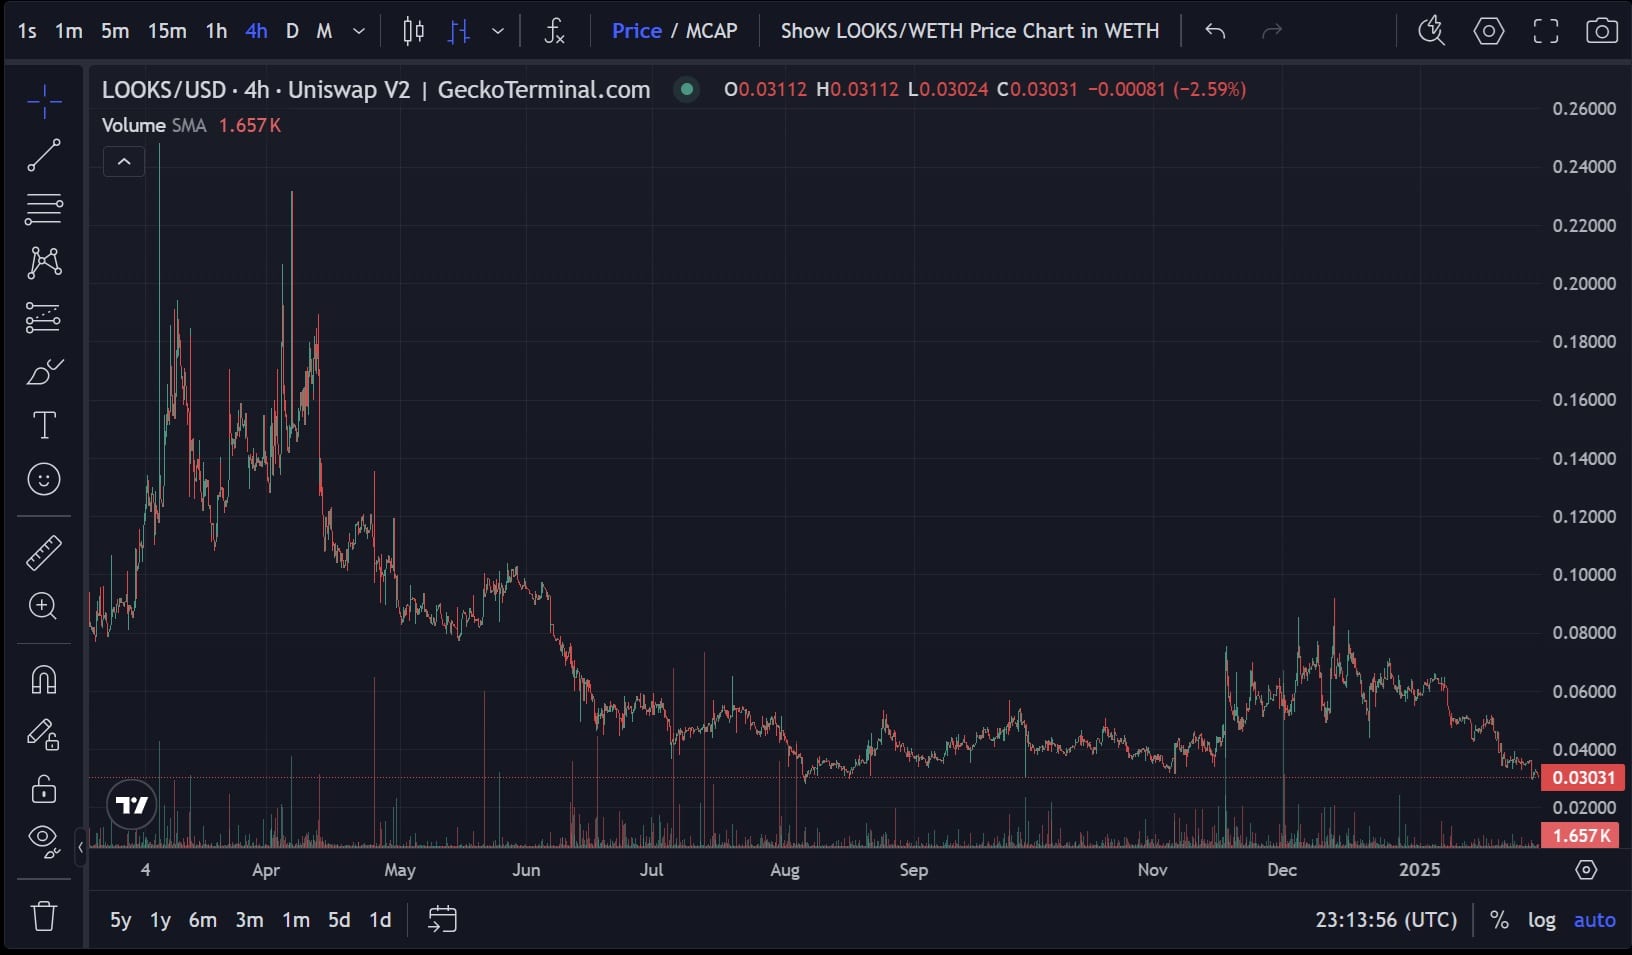
Task: Select the XABCD pattern tool
Action: point(43,262)
